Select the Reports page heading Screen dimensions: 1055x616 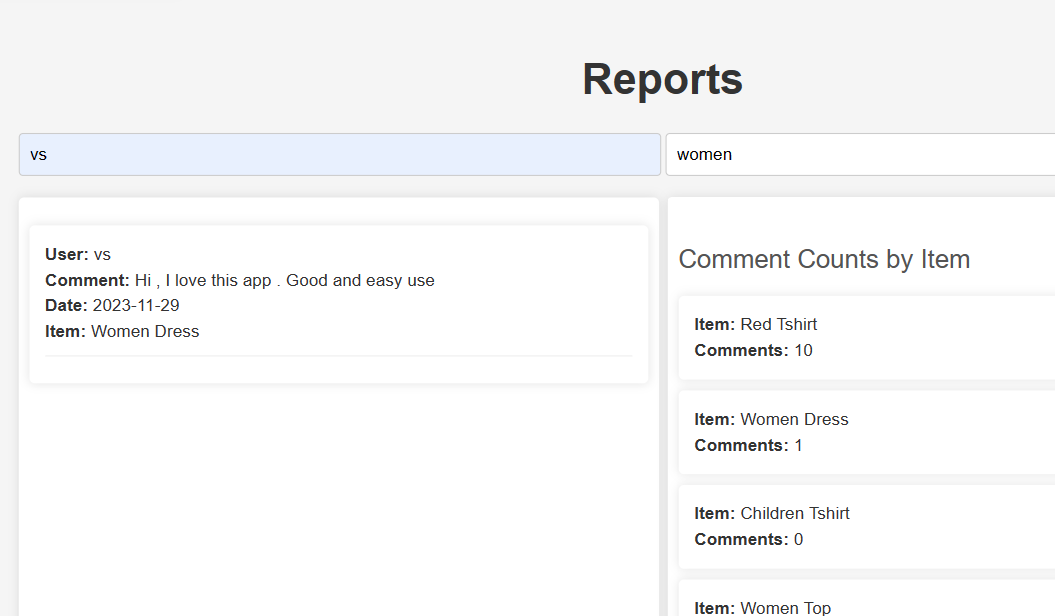(x=661, y=79)
